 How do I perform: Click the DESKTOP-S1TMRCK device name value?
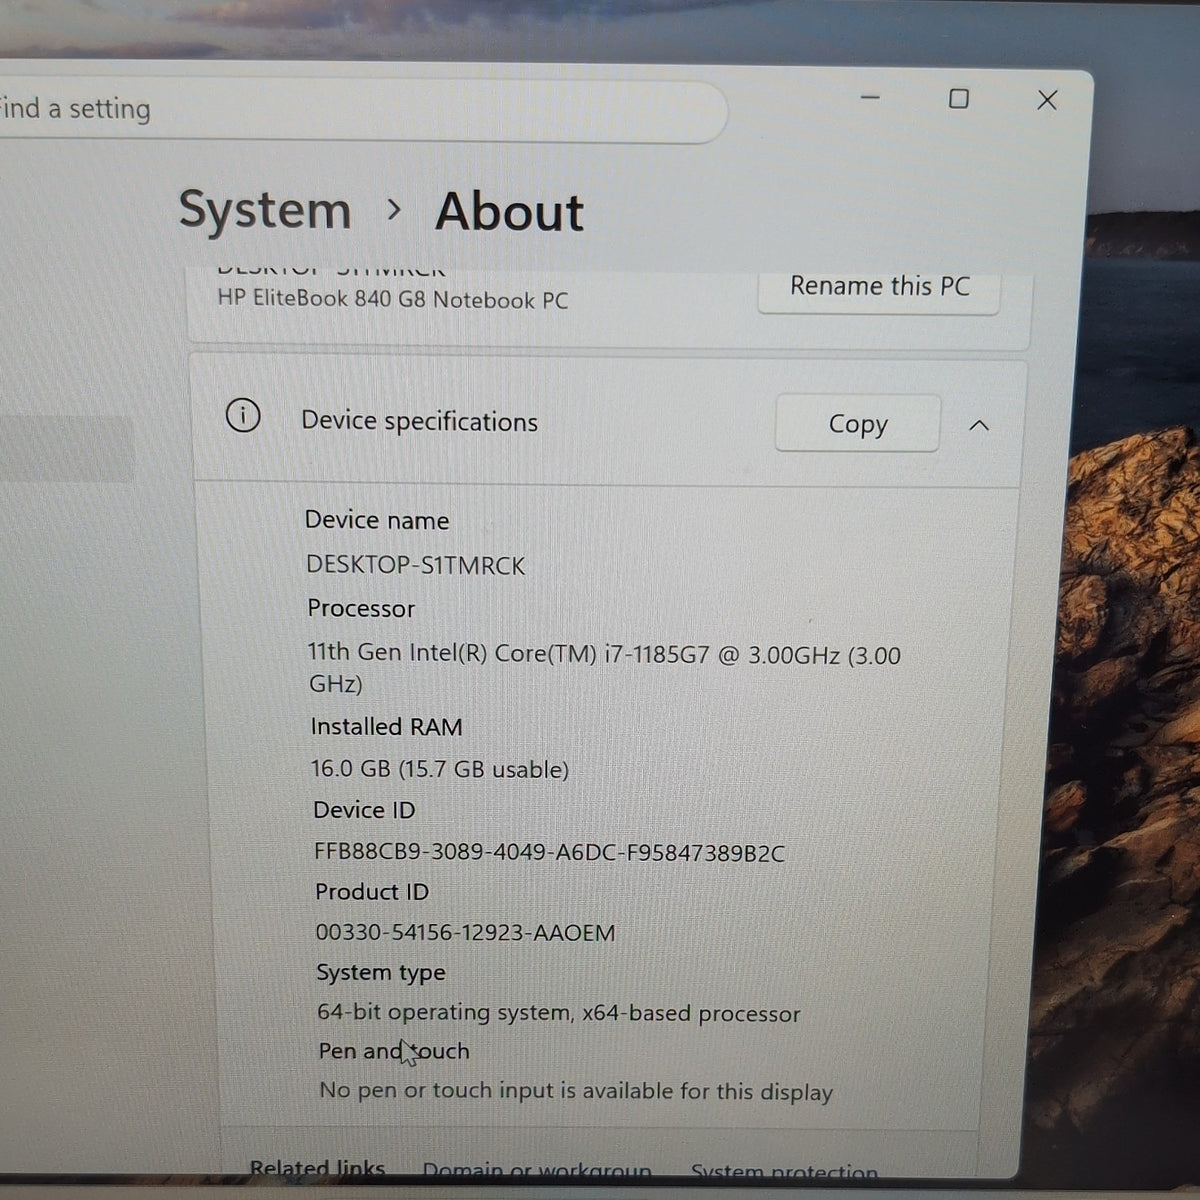416,565
